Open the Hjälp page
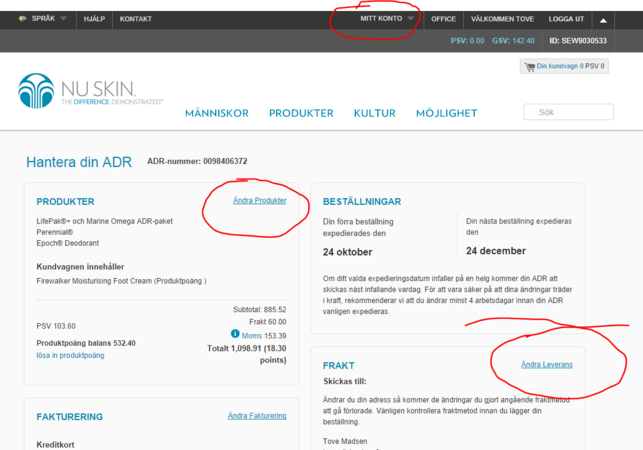Screen dimensions: 643x450 [x=93, y=19]
